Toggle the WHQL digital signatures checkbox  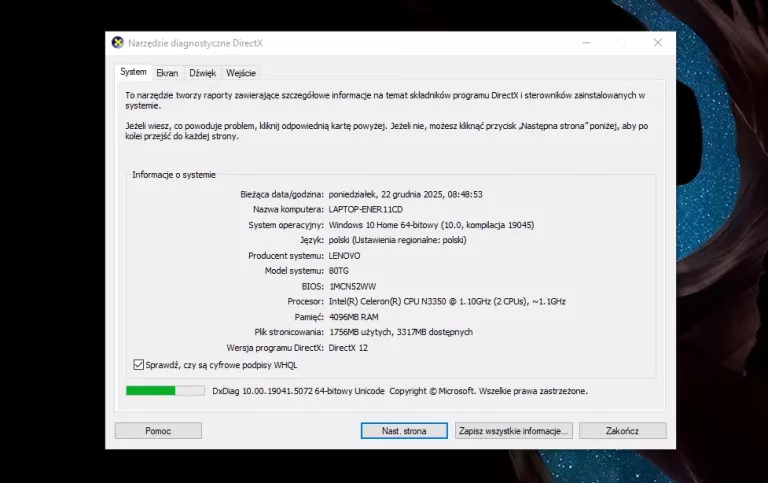click(x=139, y=365)
